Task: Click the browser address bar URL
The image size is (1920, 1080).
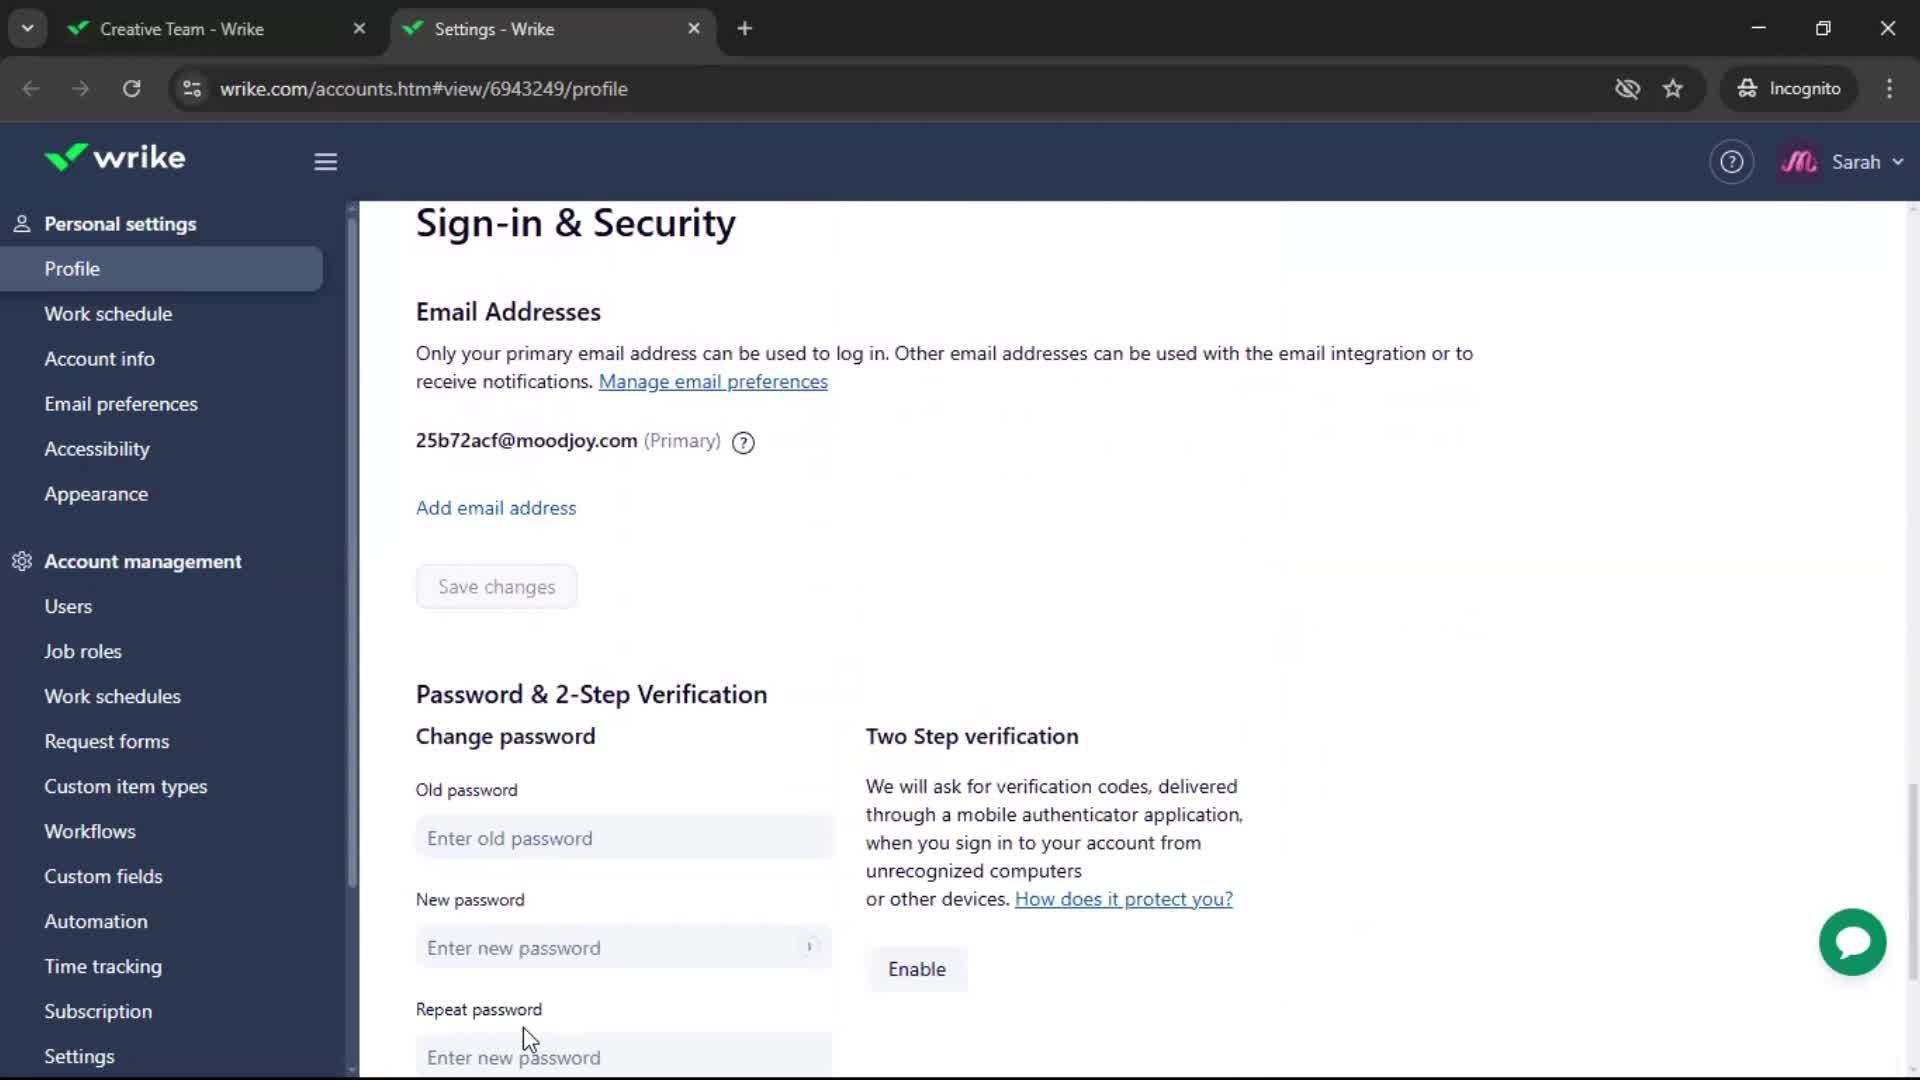Action: pyautogui.click(x=424, y=89)
